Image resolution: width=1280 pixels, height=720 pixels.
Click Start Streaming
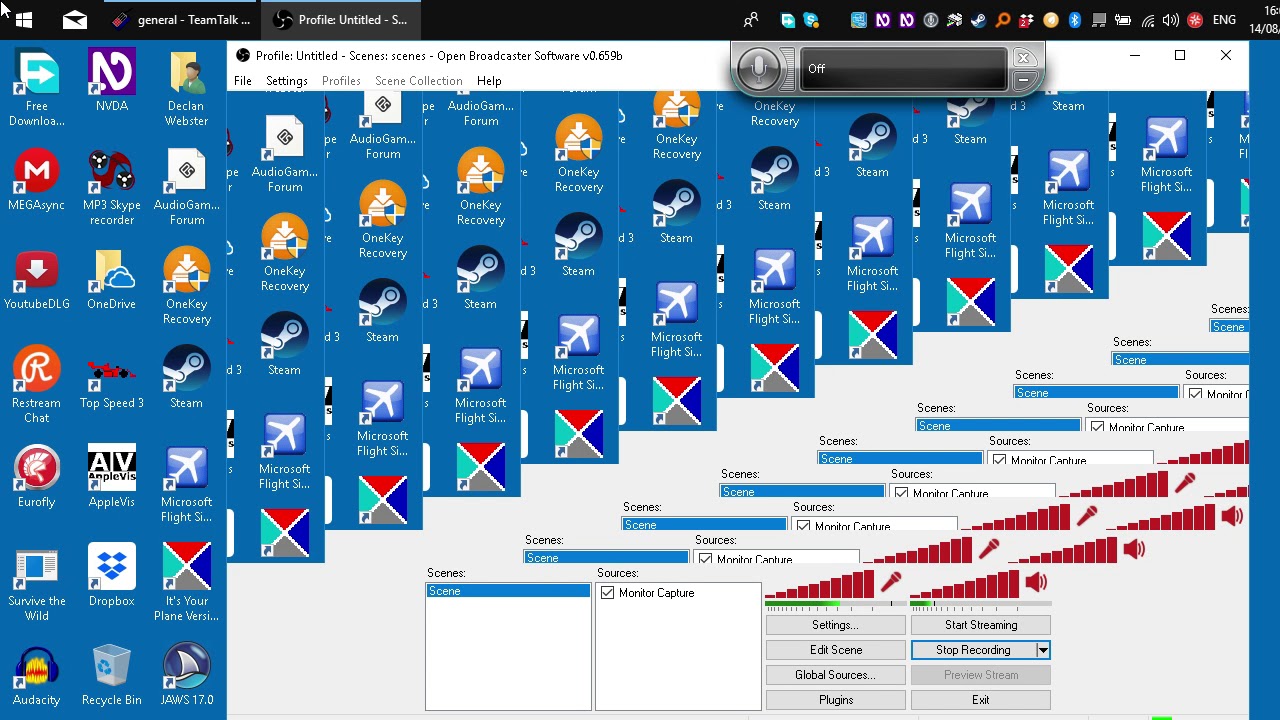(981, 625)
